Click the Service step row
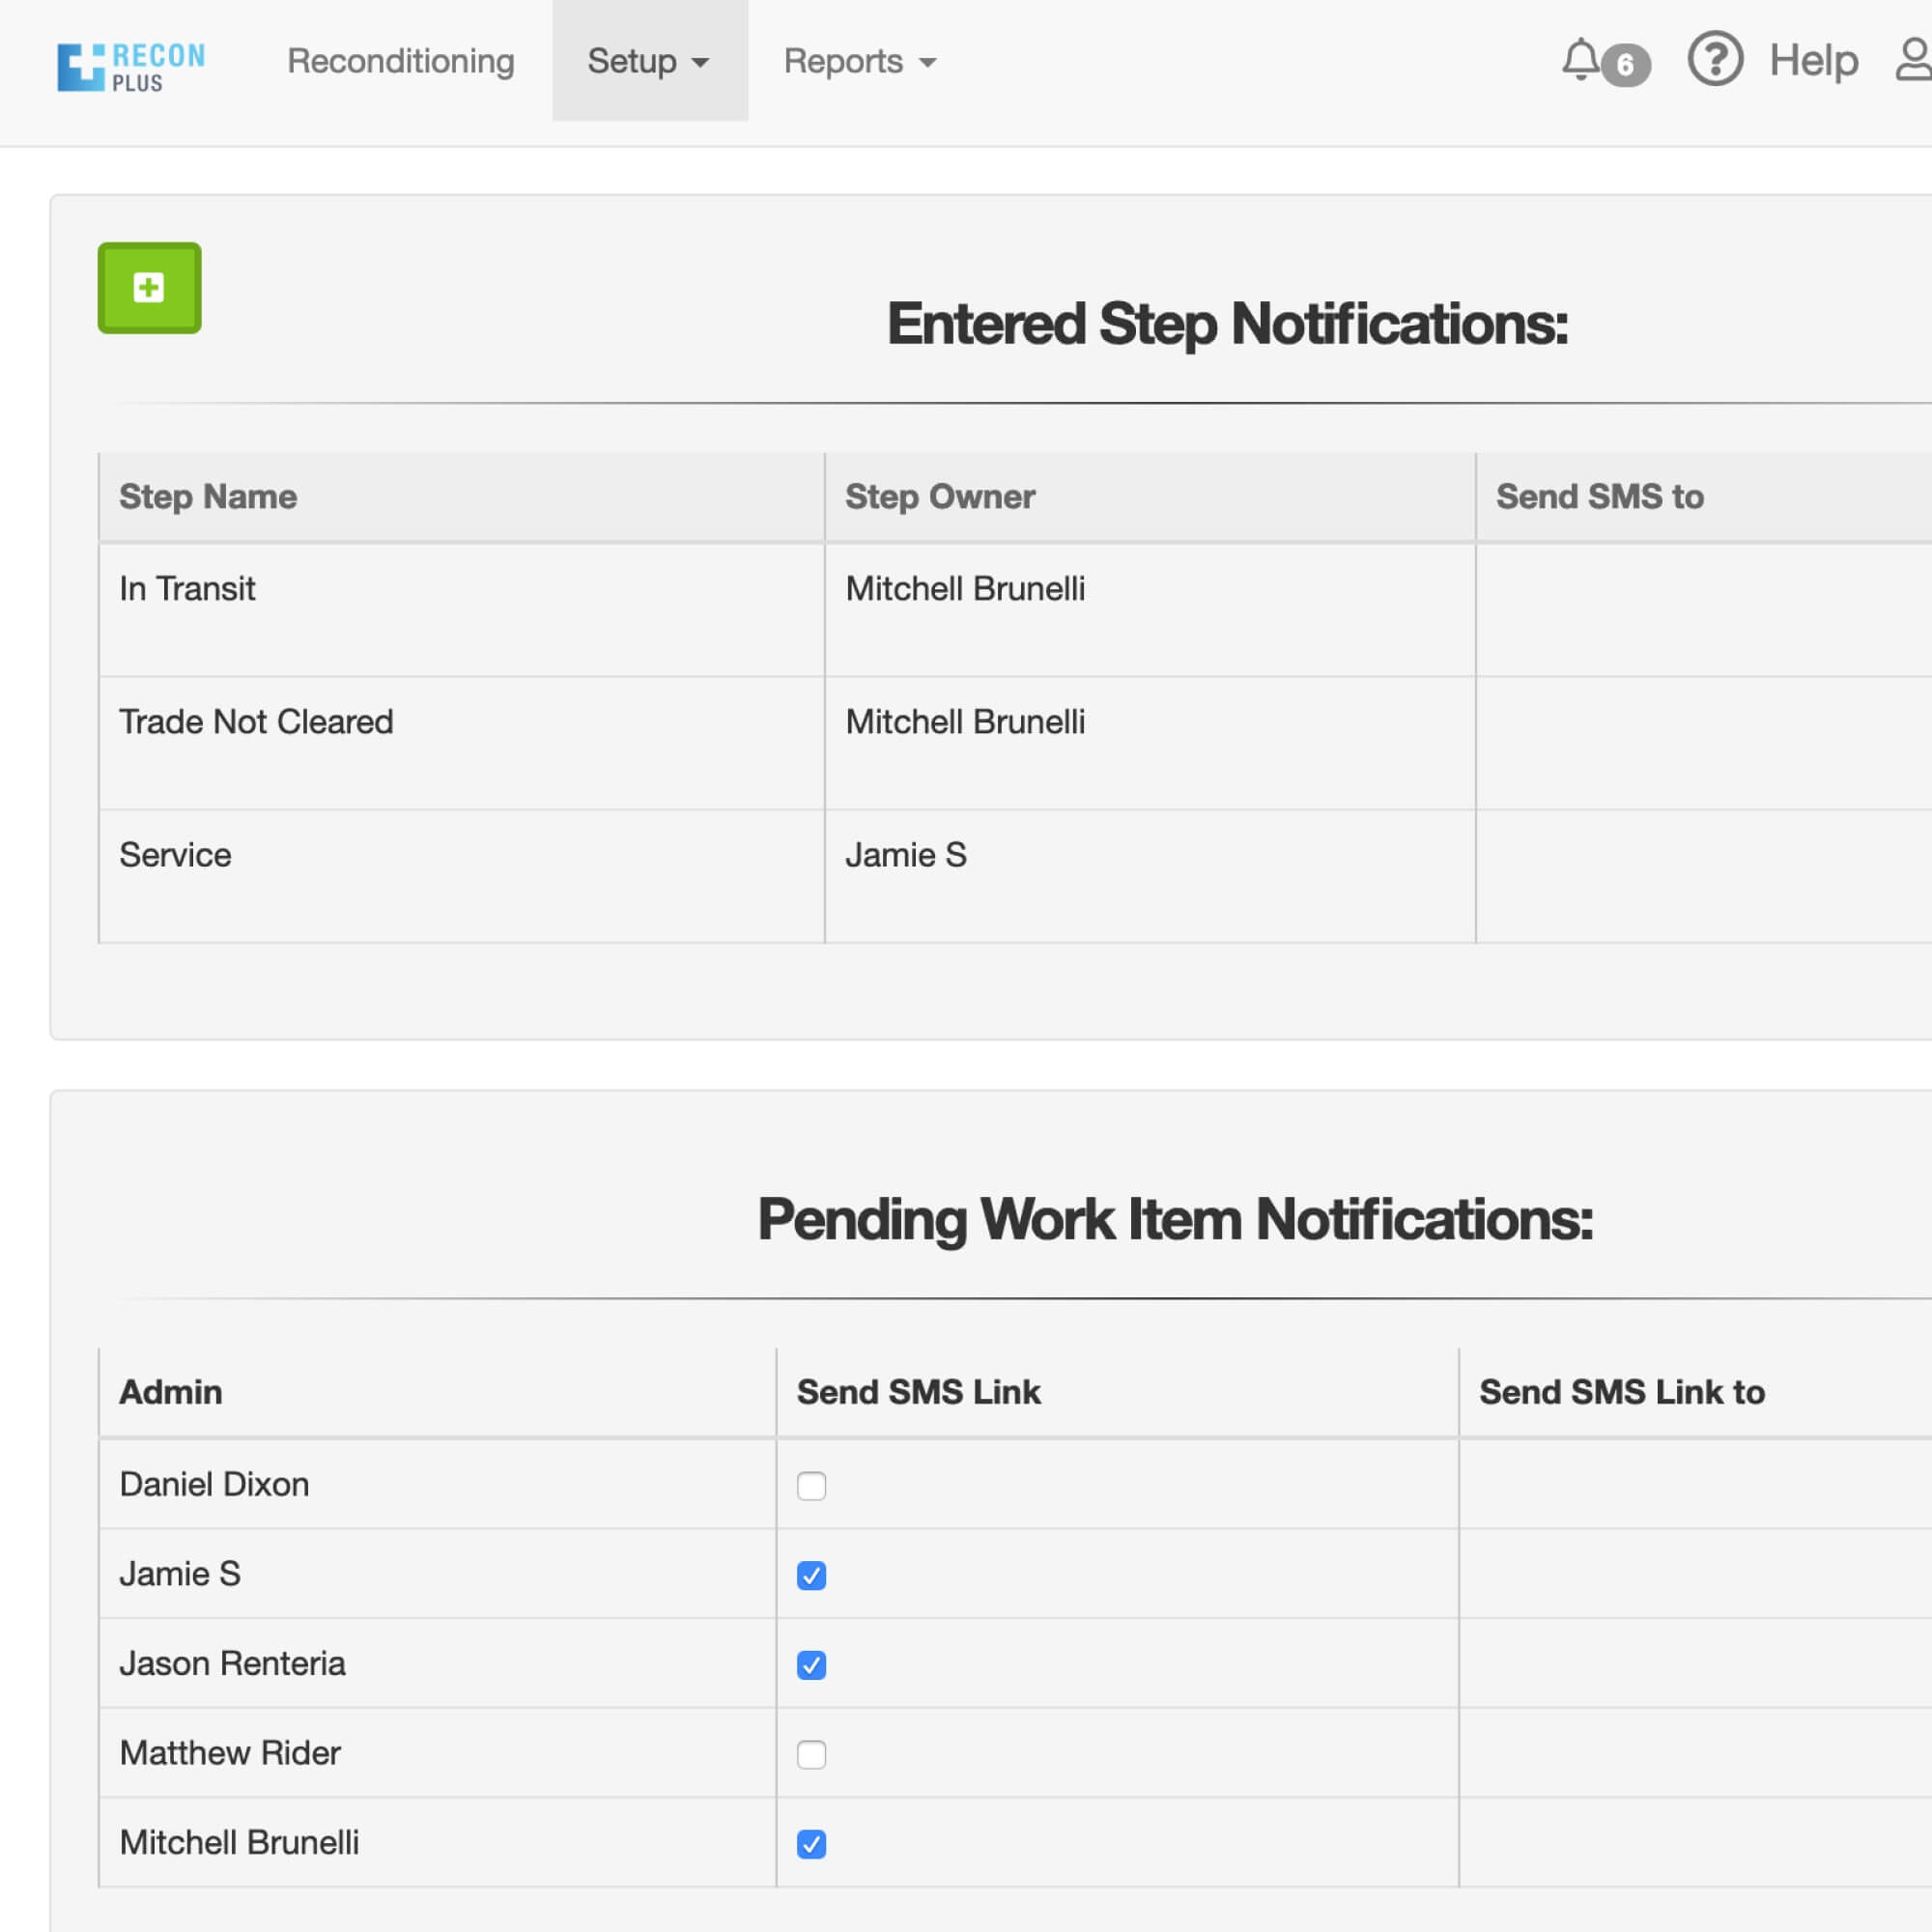This screenshot has height=1932, width=1932. coord(175,855)
